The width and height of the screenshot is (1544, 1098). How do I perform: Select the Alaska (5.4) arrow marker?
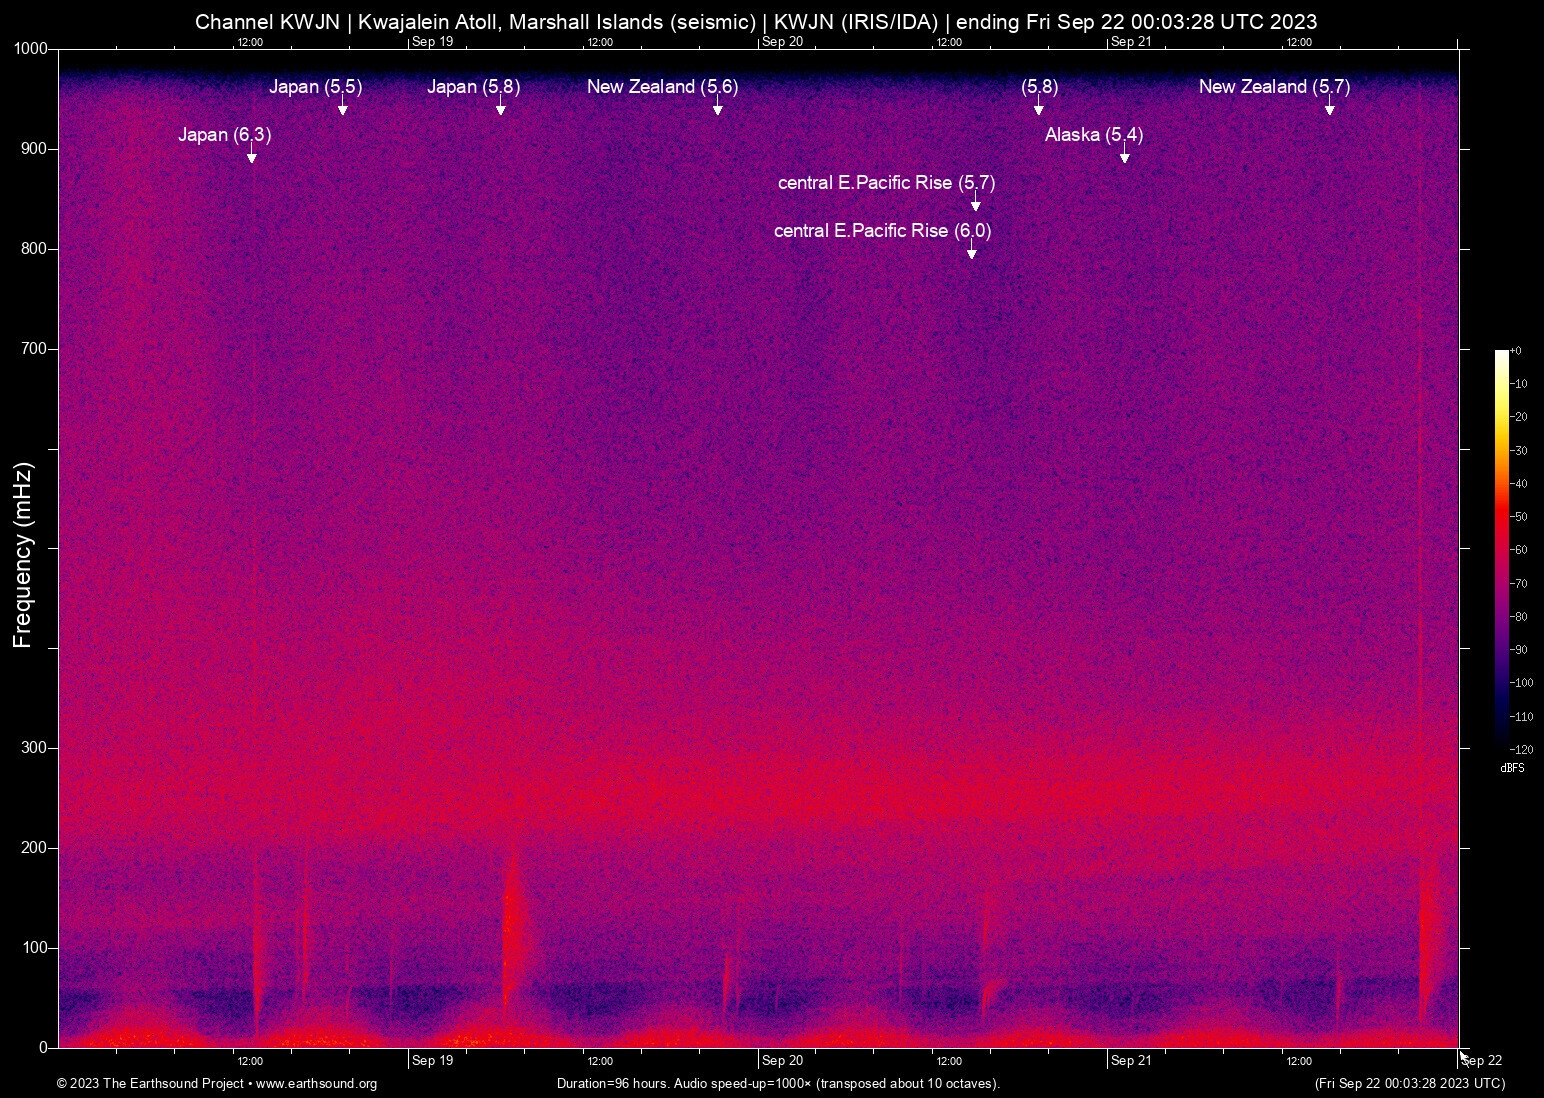(1125, 153)
